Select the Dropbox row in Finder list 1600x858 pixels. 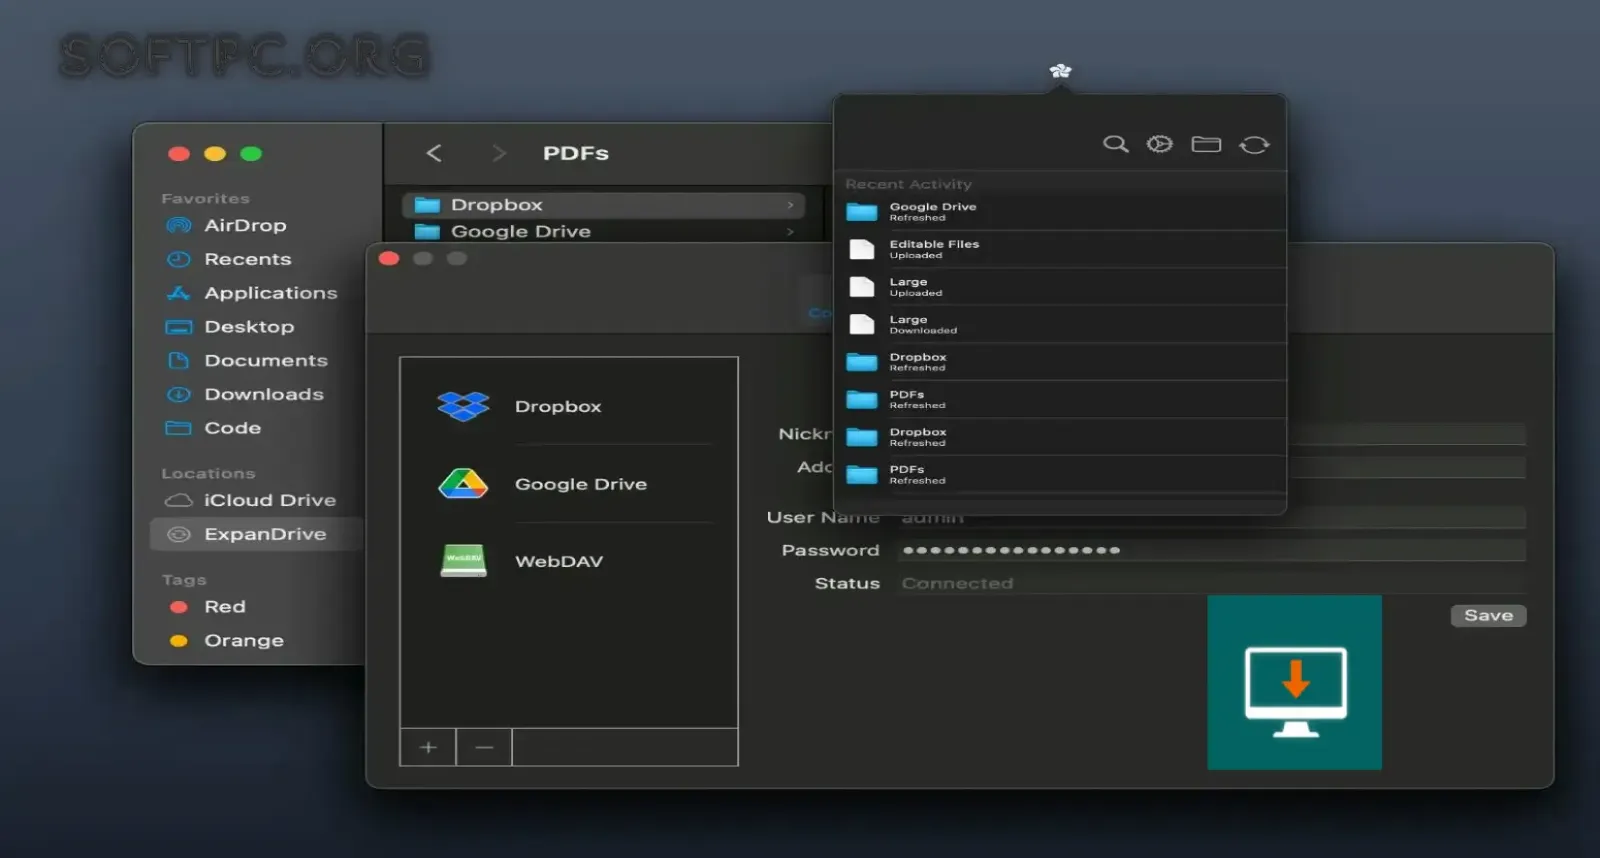point(604,205)
